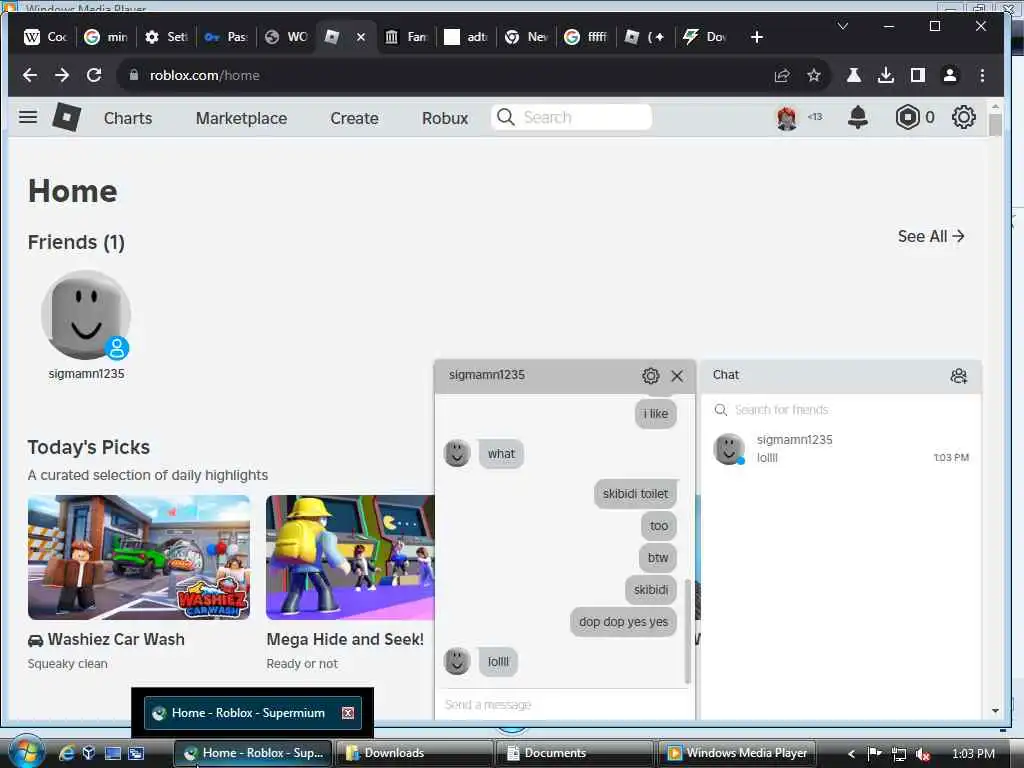Open the Robux page
This screenshot has height=768, width=1024.
445,118
